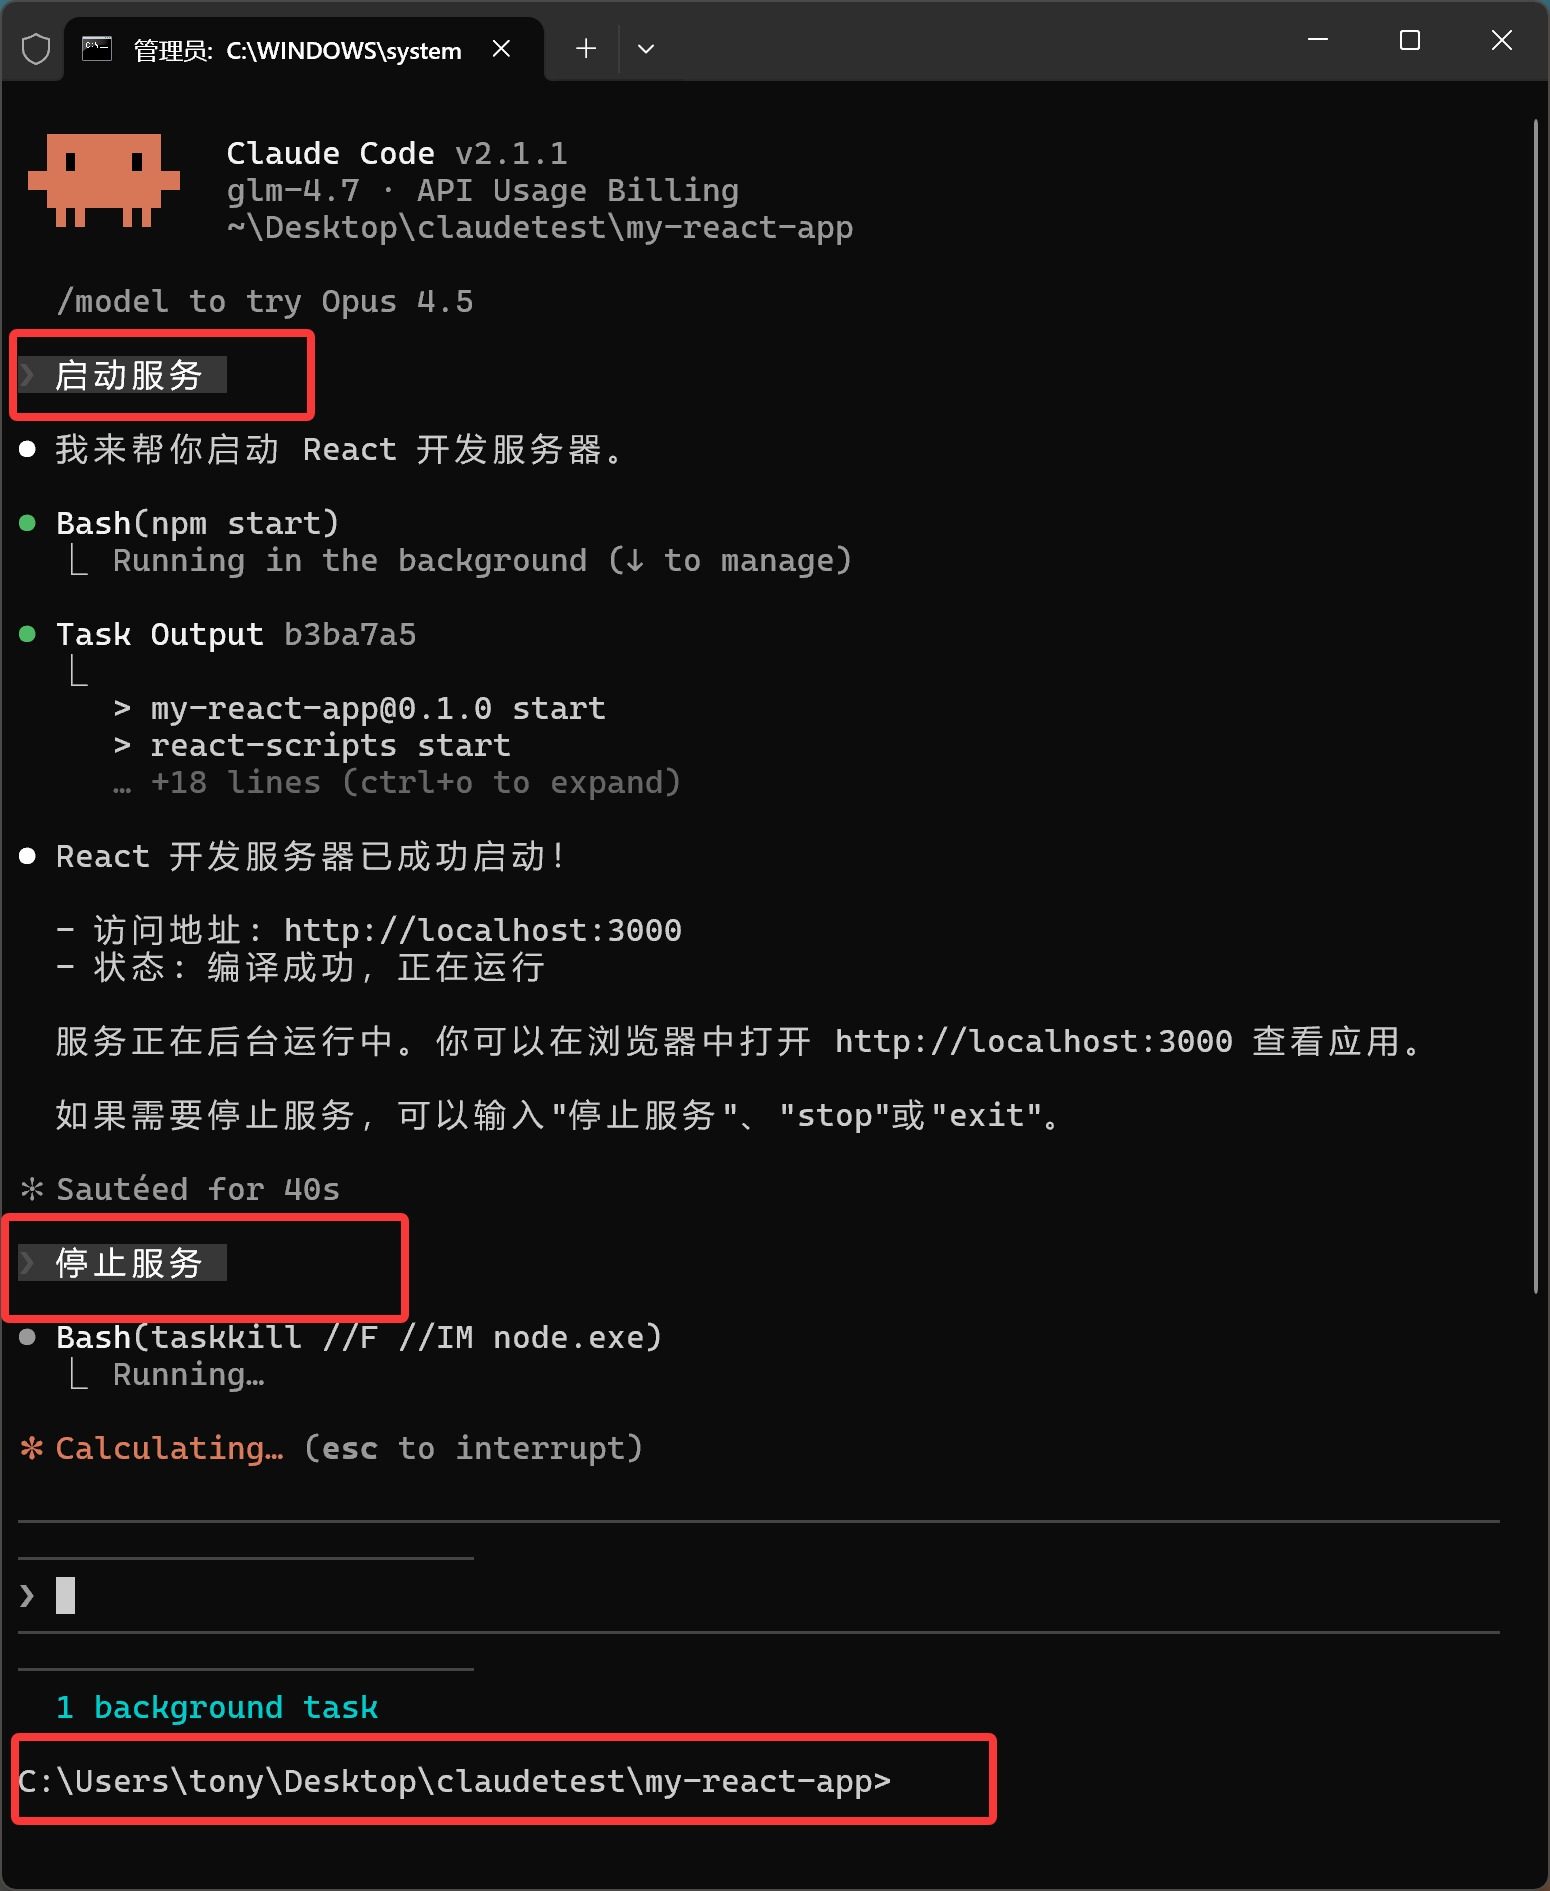This screenshot has height=1891, width=1550.
Task: Click the Claude Code mascot logo
Action: (104, 181)
